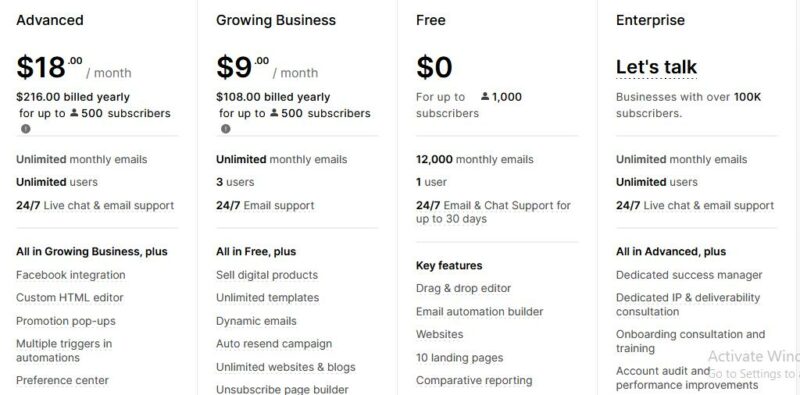This screenshot has height=395, width=800.
Task: Click info icon under Growing Business subscribers
Action: click(226, 129)
